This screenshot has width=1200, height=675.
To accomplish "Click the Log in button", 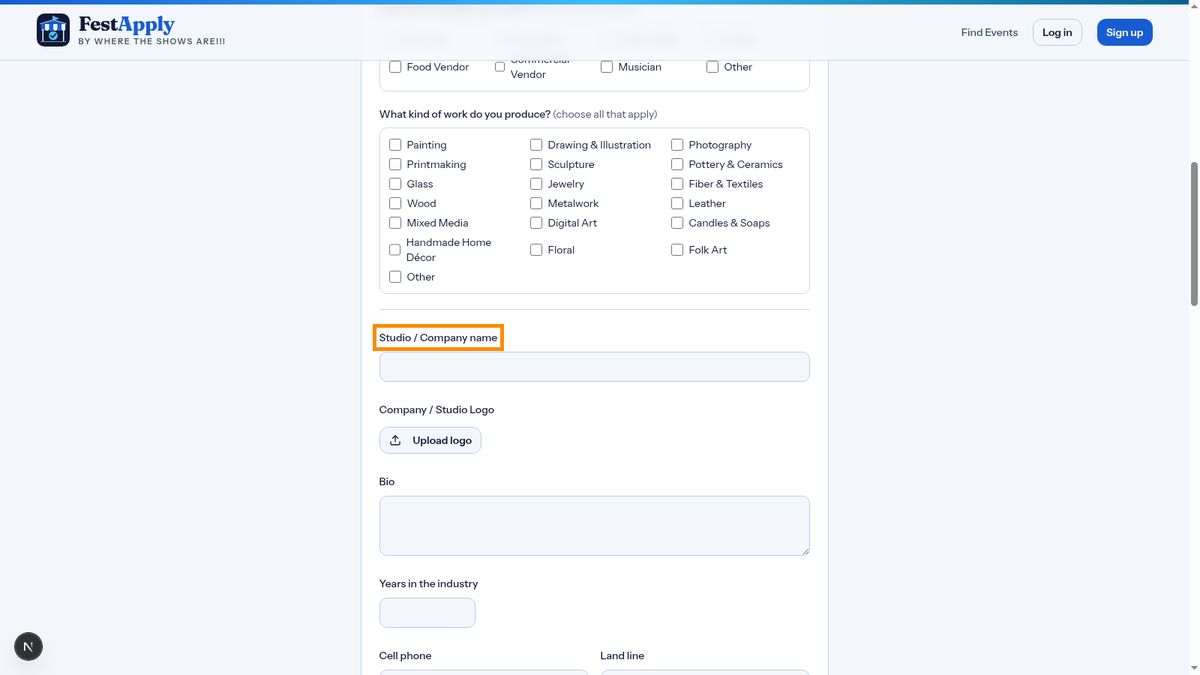I will [x=1057, y=32].
